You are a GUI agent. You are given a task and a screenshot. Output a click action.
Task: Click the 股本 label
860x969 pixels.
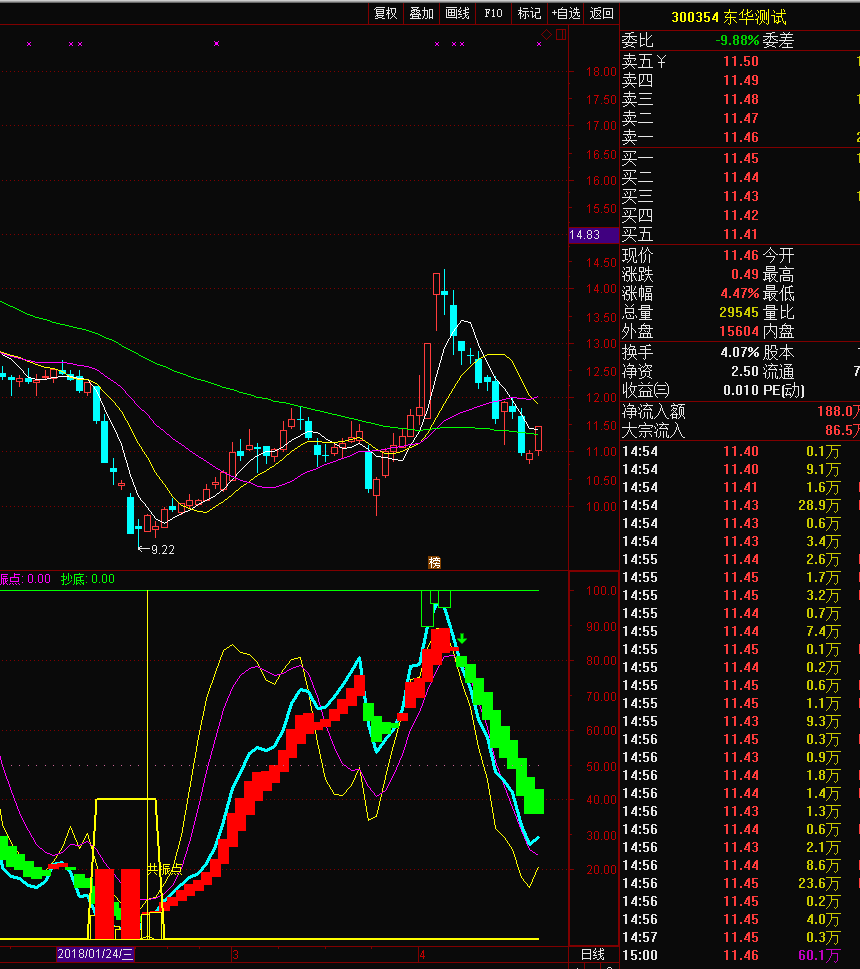[x=778, y=352]
